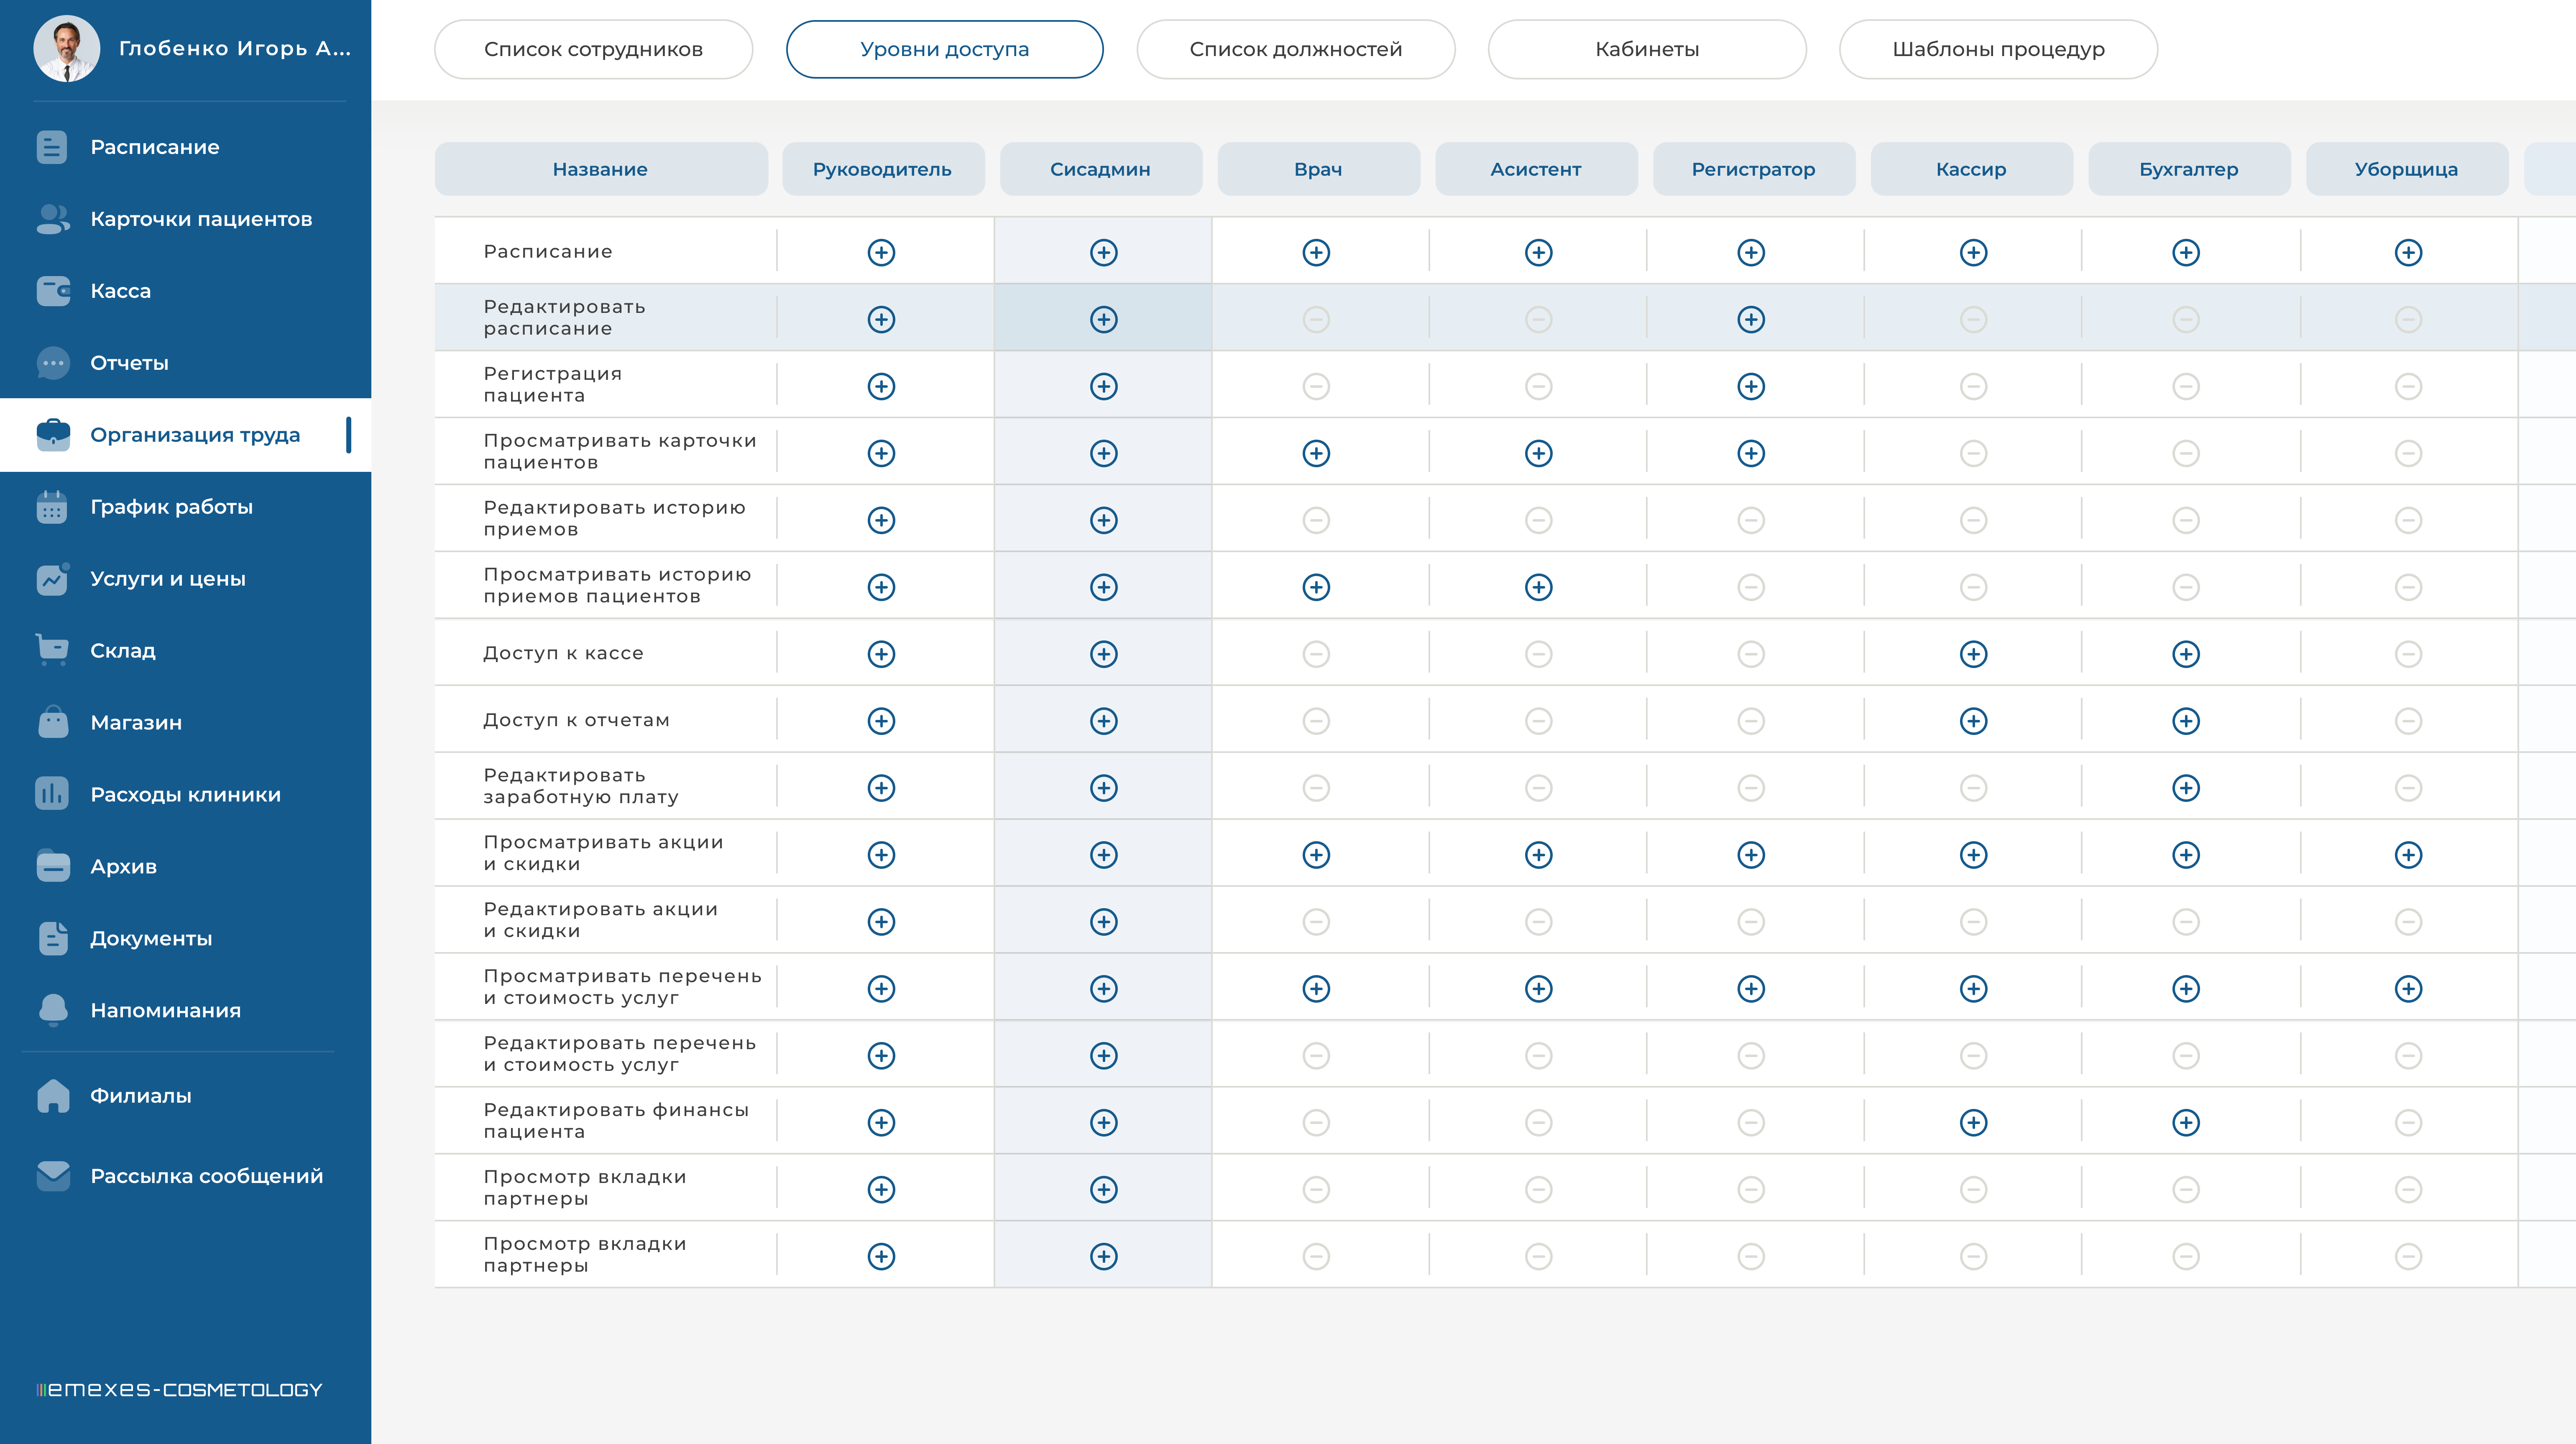Open Расписание calendar icon in sidebar

pos(52,147)
